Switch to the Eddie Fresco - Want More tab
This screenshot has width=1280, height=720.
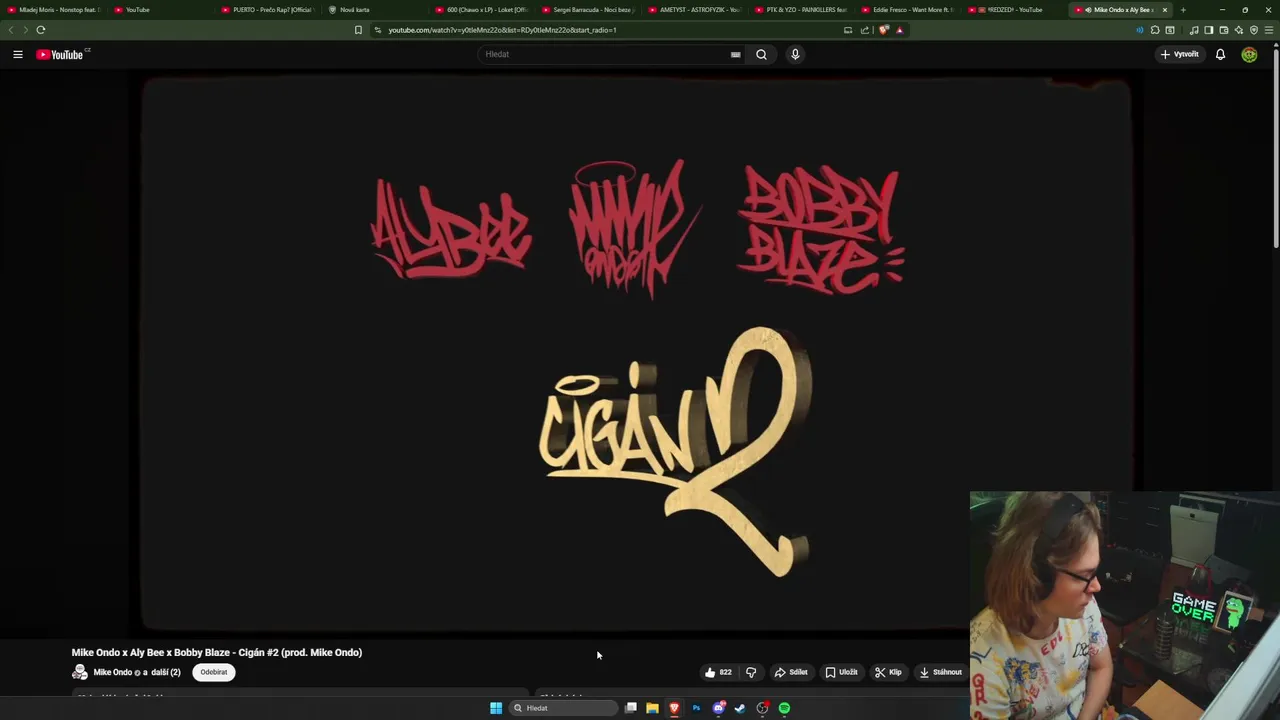[910, 10]
